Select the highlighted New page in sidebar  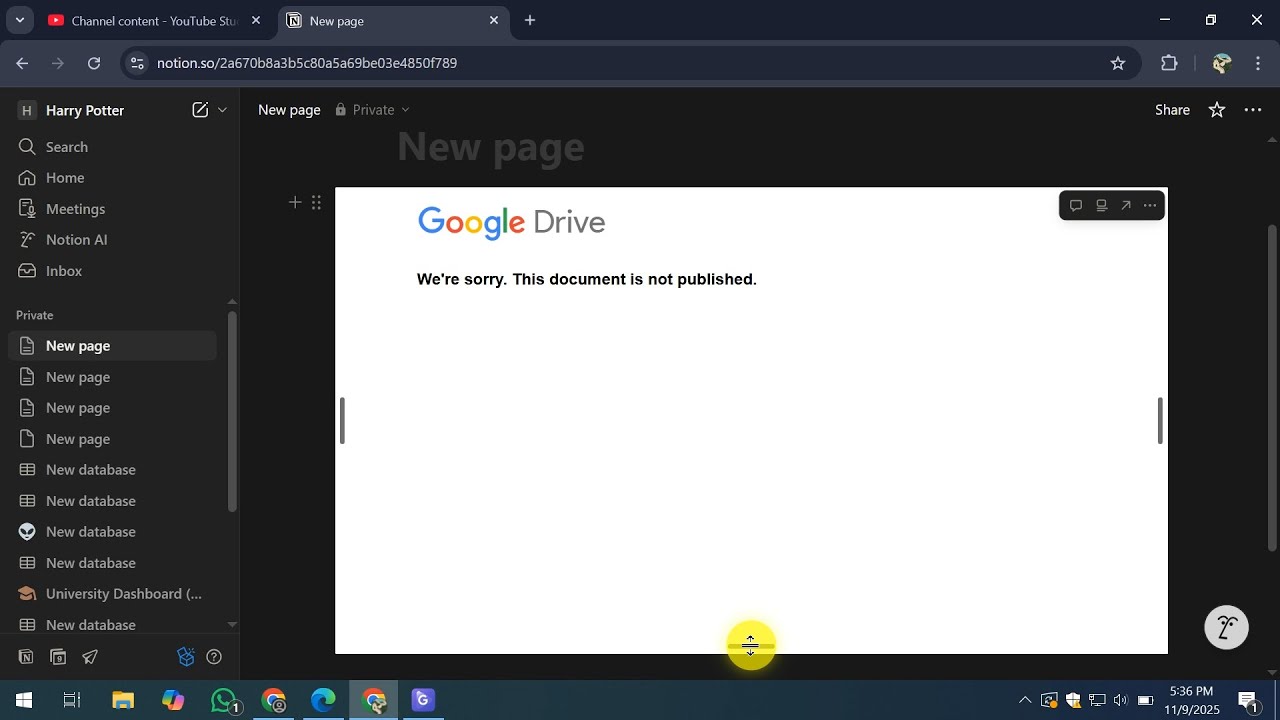tap(112, 346)
